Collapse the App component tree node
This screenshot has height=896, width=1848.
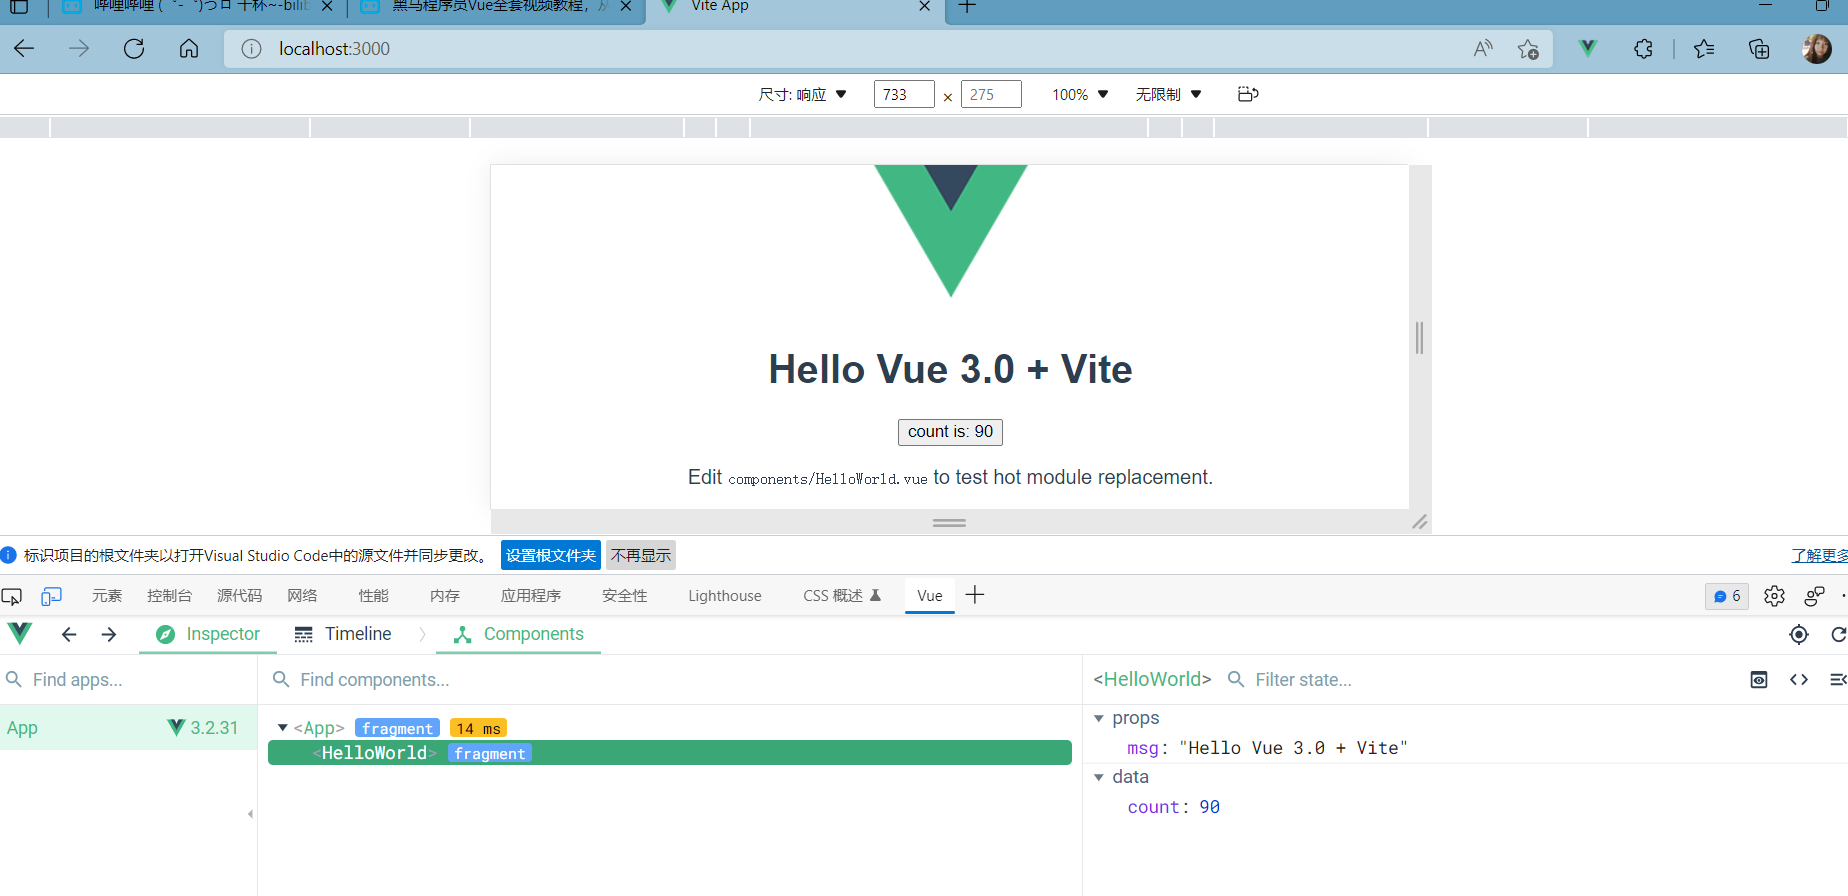[x=283, y=728]
